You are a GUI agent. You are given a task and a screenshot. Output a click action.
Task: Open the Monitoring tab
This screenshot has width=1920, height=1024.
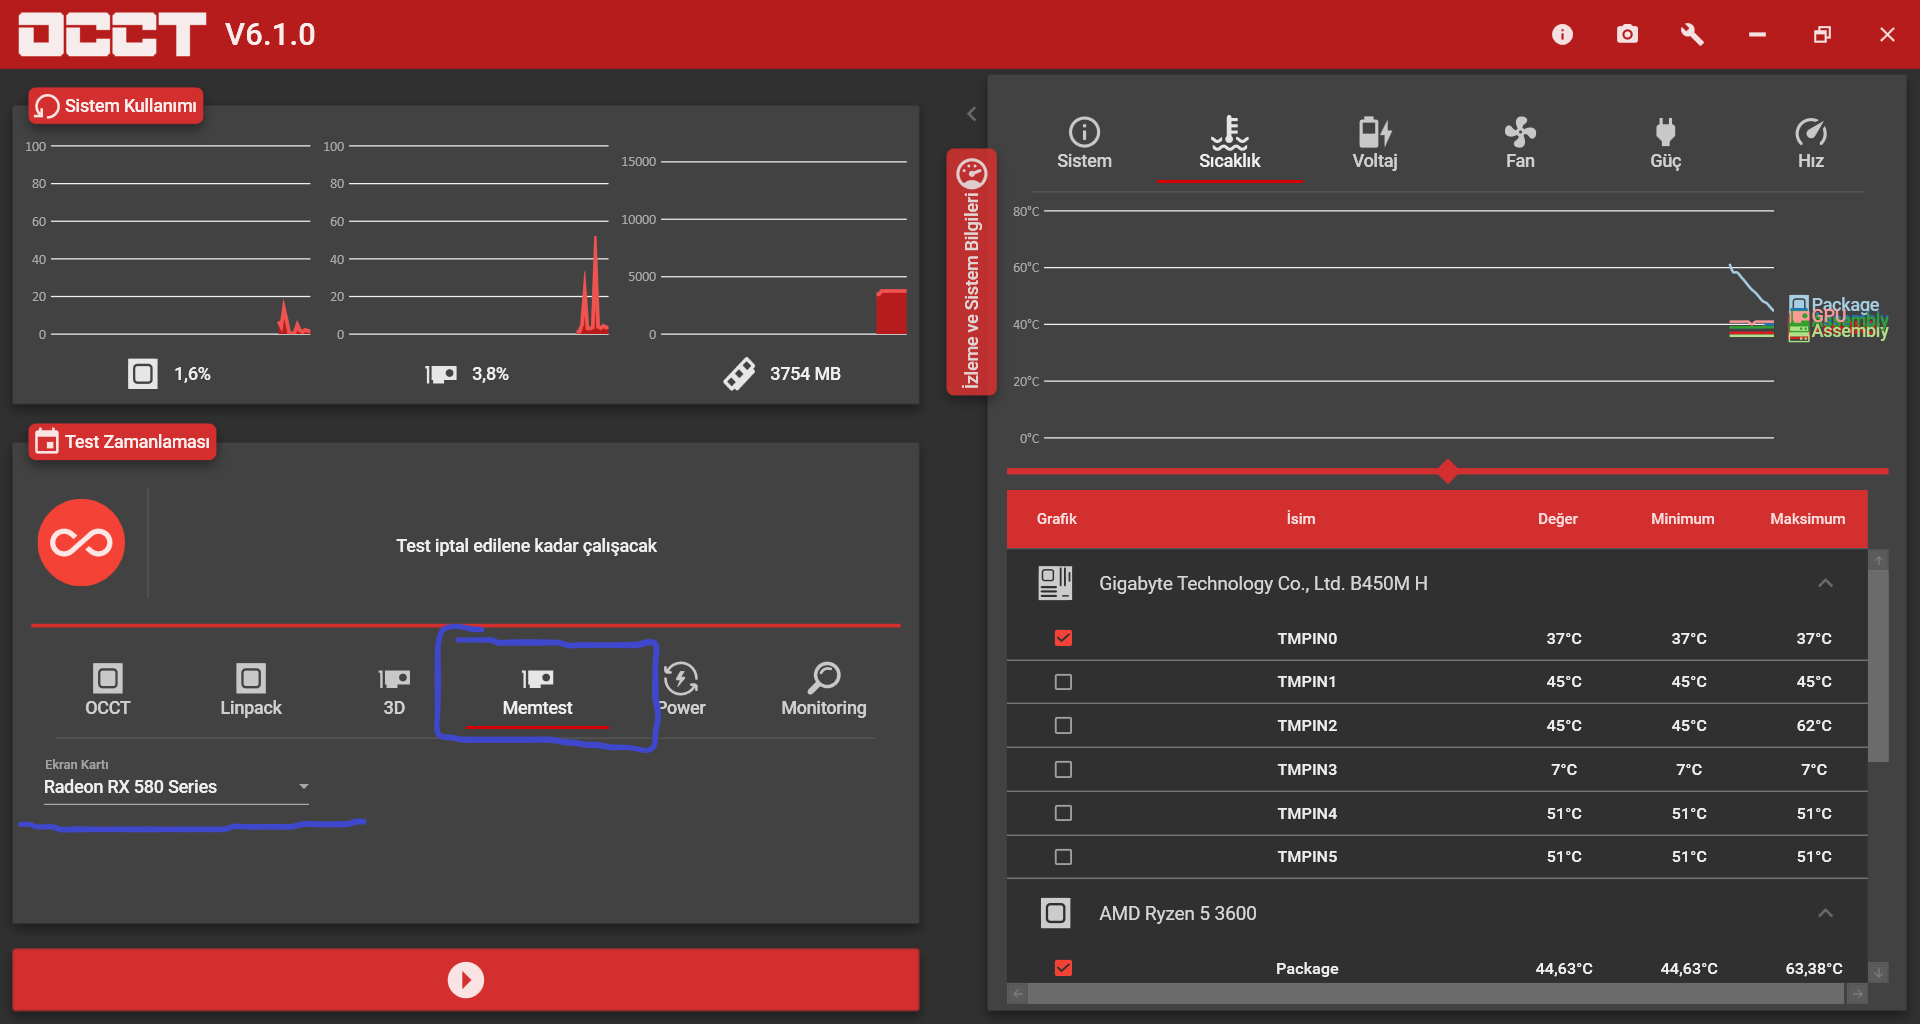[x=824, y=690]
